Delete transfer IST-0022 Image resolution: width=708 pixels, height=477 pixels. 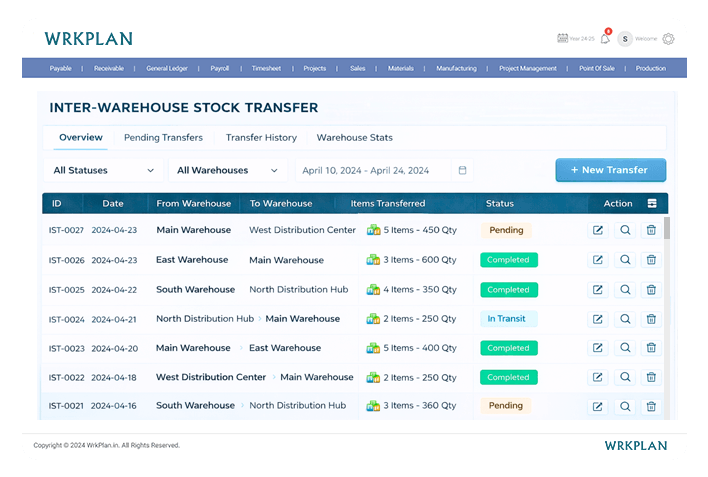(651, 377)
